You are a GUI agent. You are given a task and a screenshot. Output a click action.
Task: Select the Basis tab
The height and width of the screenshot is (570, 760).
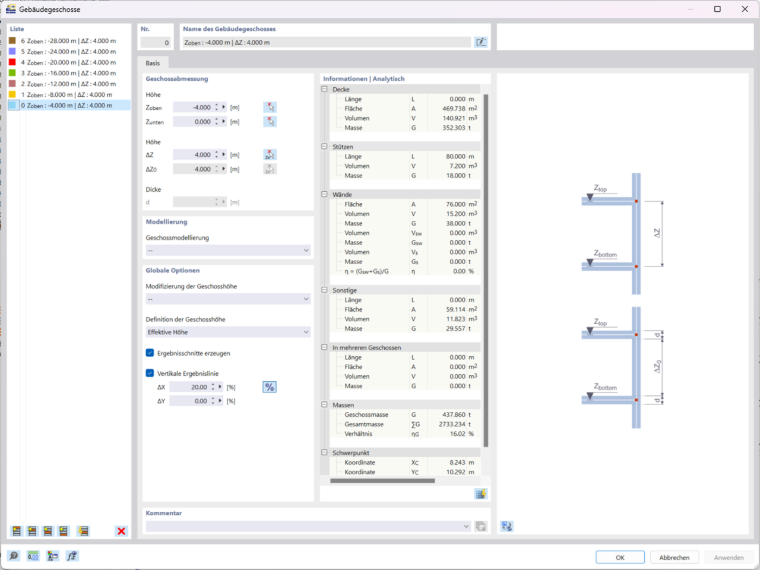click(153, 63)
